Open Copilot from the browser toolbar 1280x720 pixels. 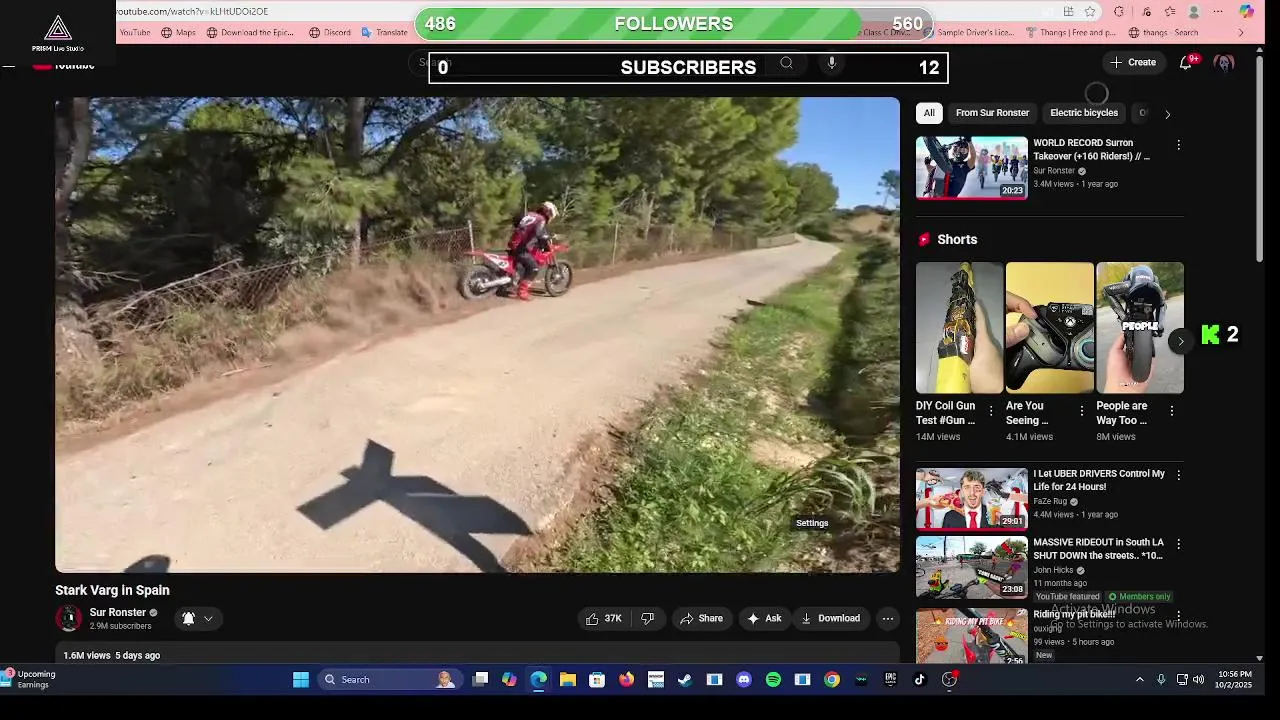1246,11
